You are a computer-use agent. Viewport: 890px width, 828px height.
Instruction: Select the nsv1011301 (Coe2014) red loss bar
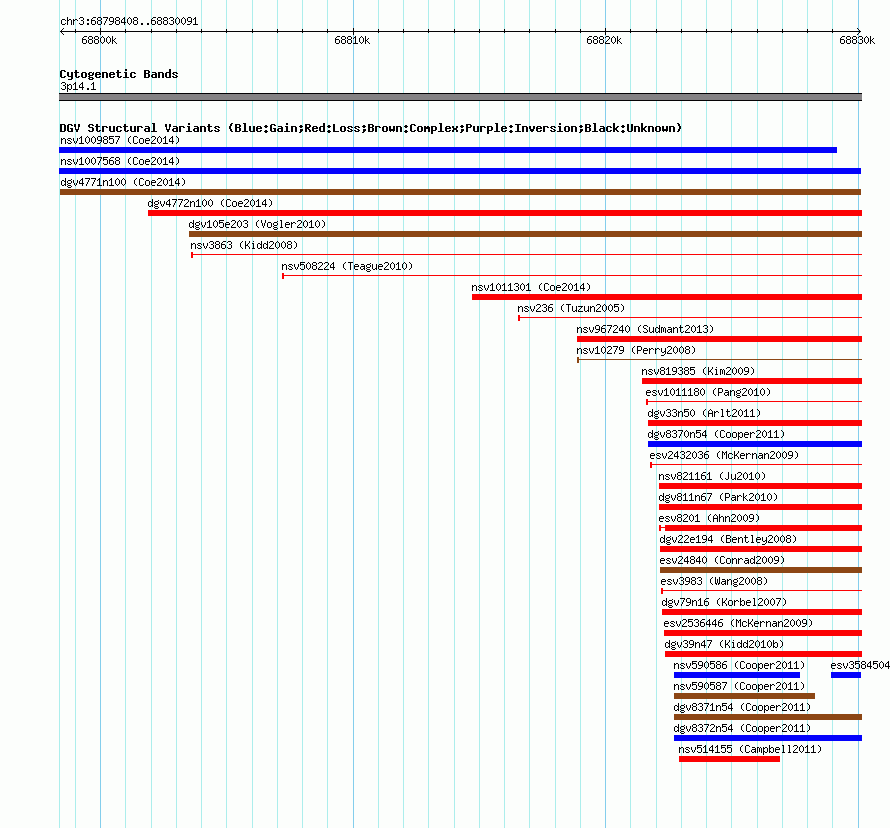667,297
